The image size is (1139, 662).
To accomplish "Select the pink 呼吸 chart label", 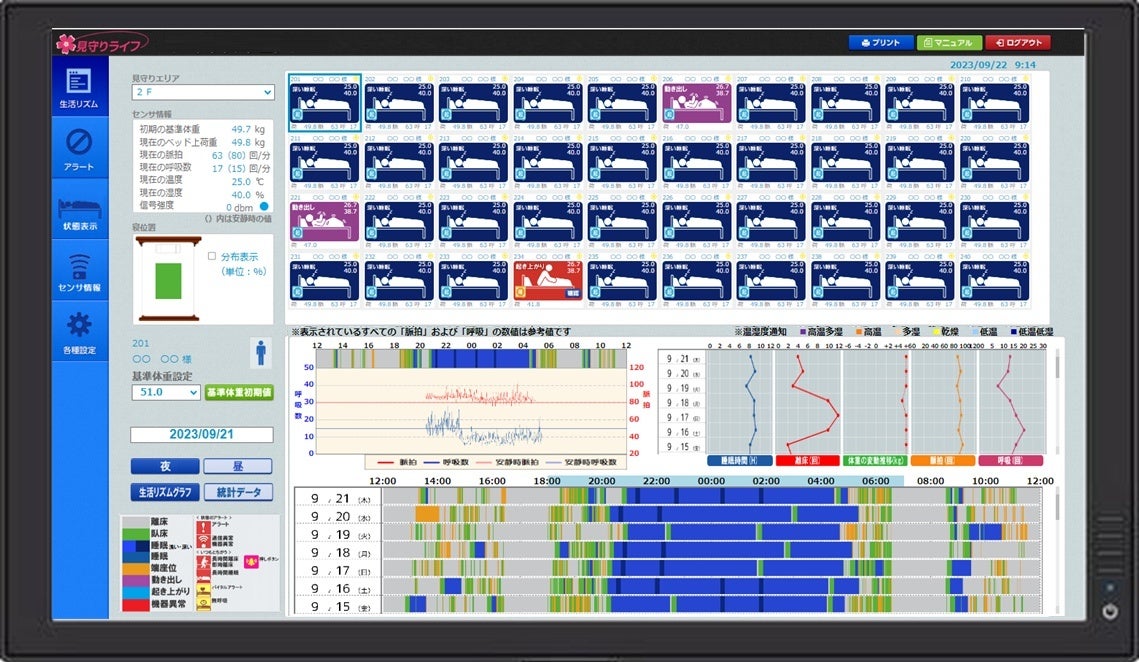I will pos(1010,461).
